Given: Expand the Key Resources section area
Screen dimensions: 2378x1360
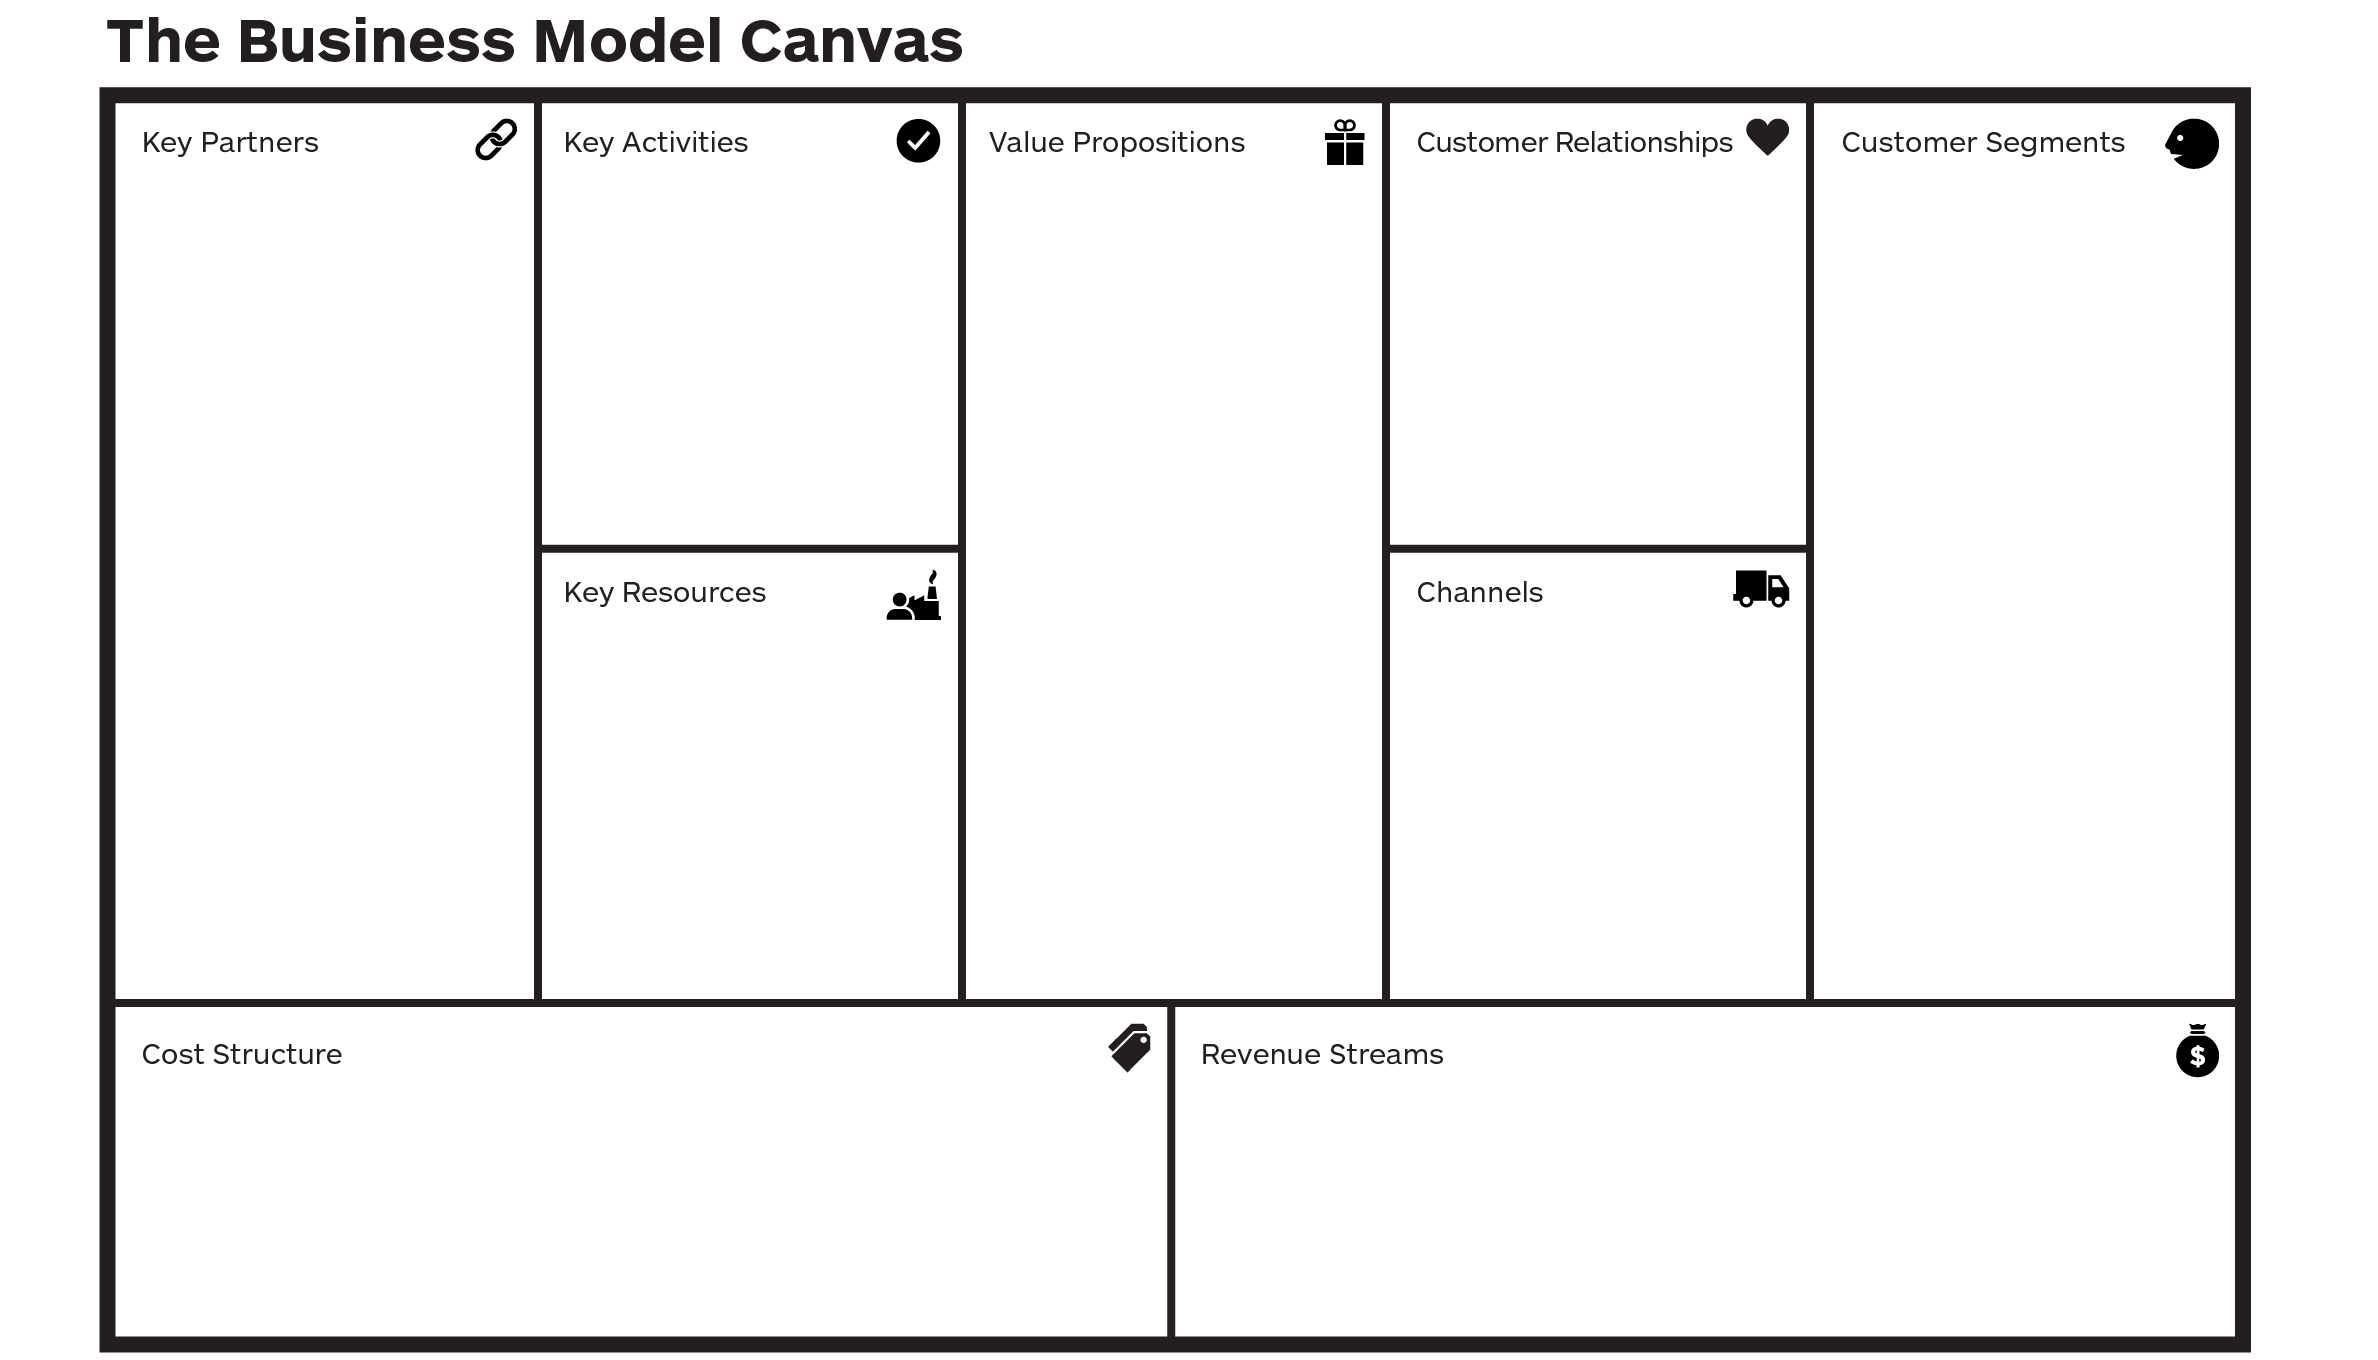Looking at the screenshot, I should (x=753, y=776).
